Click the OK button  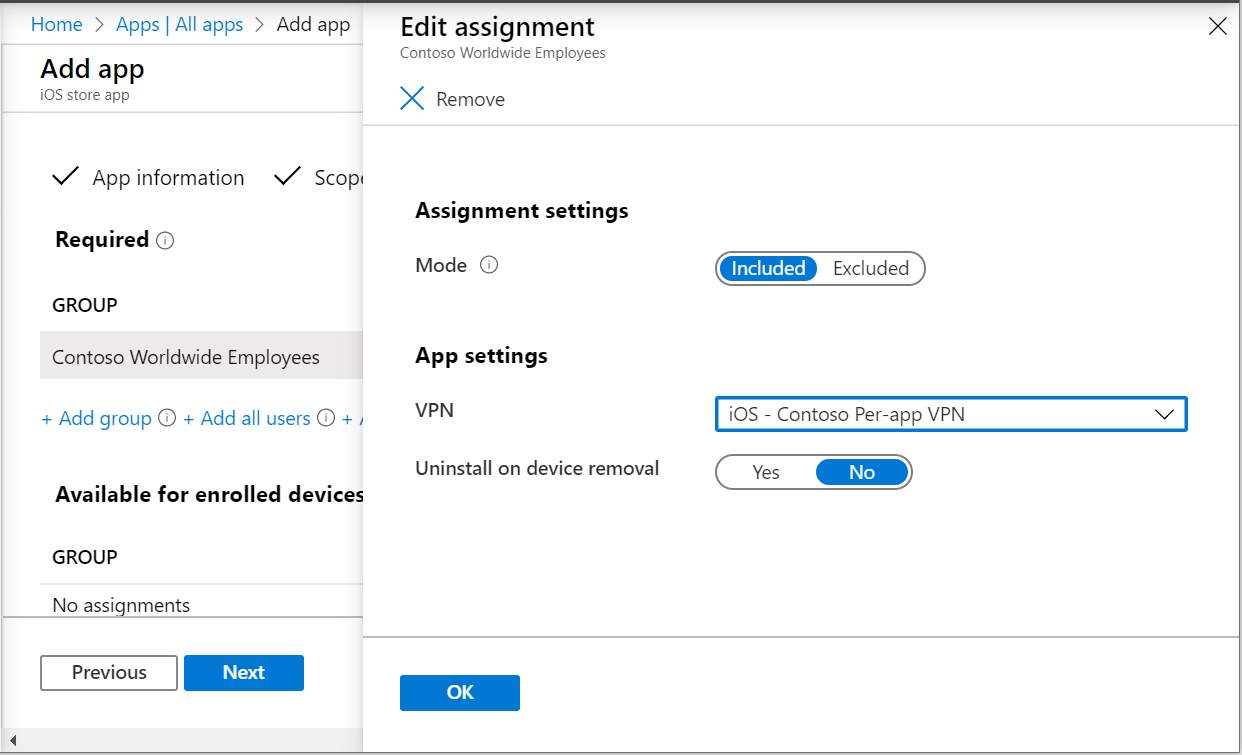(x=459, y=692)
